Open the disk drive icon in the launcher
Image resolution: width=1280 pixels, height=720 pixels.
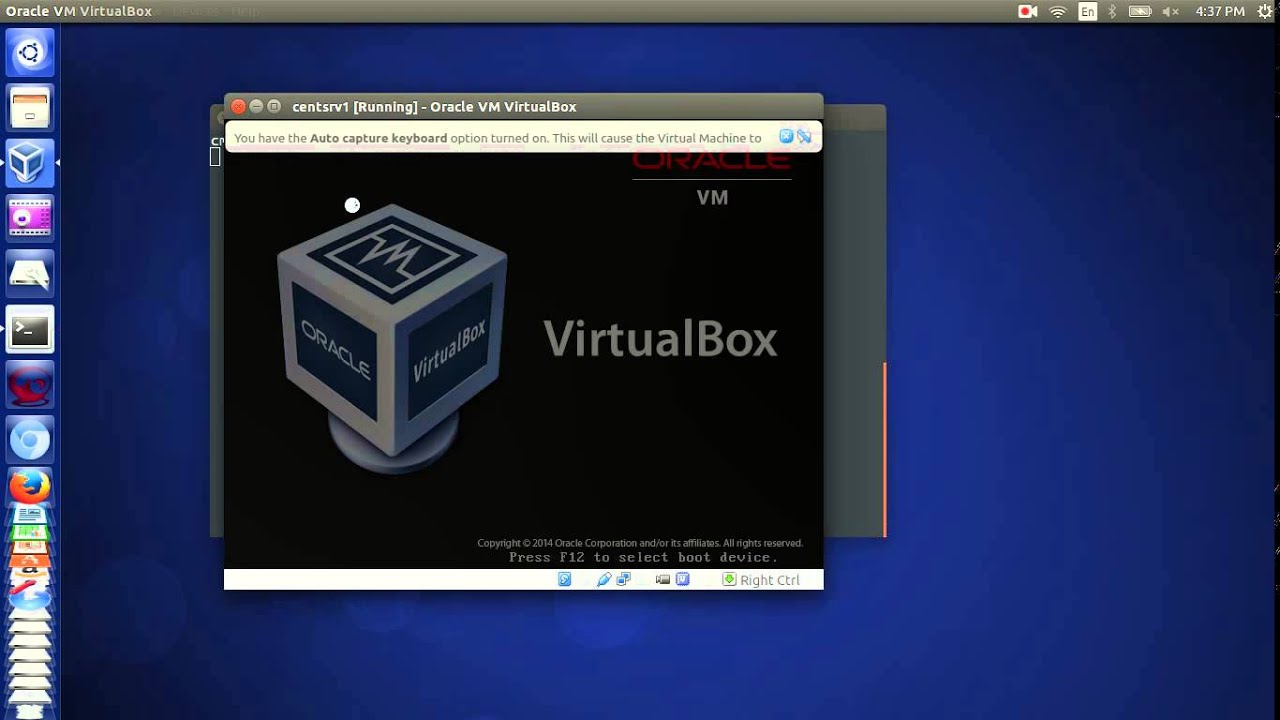30,273
